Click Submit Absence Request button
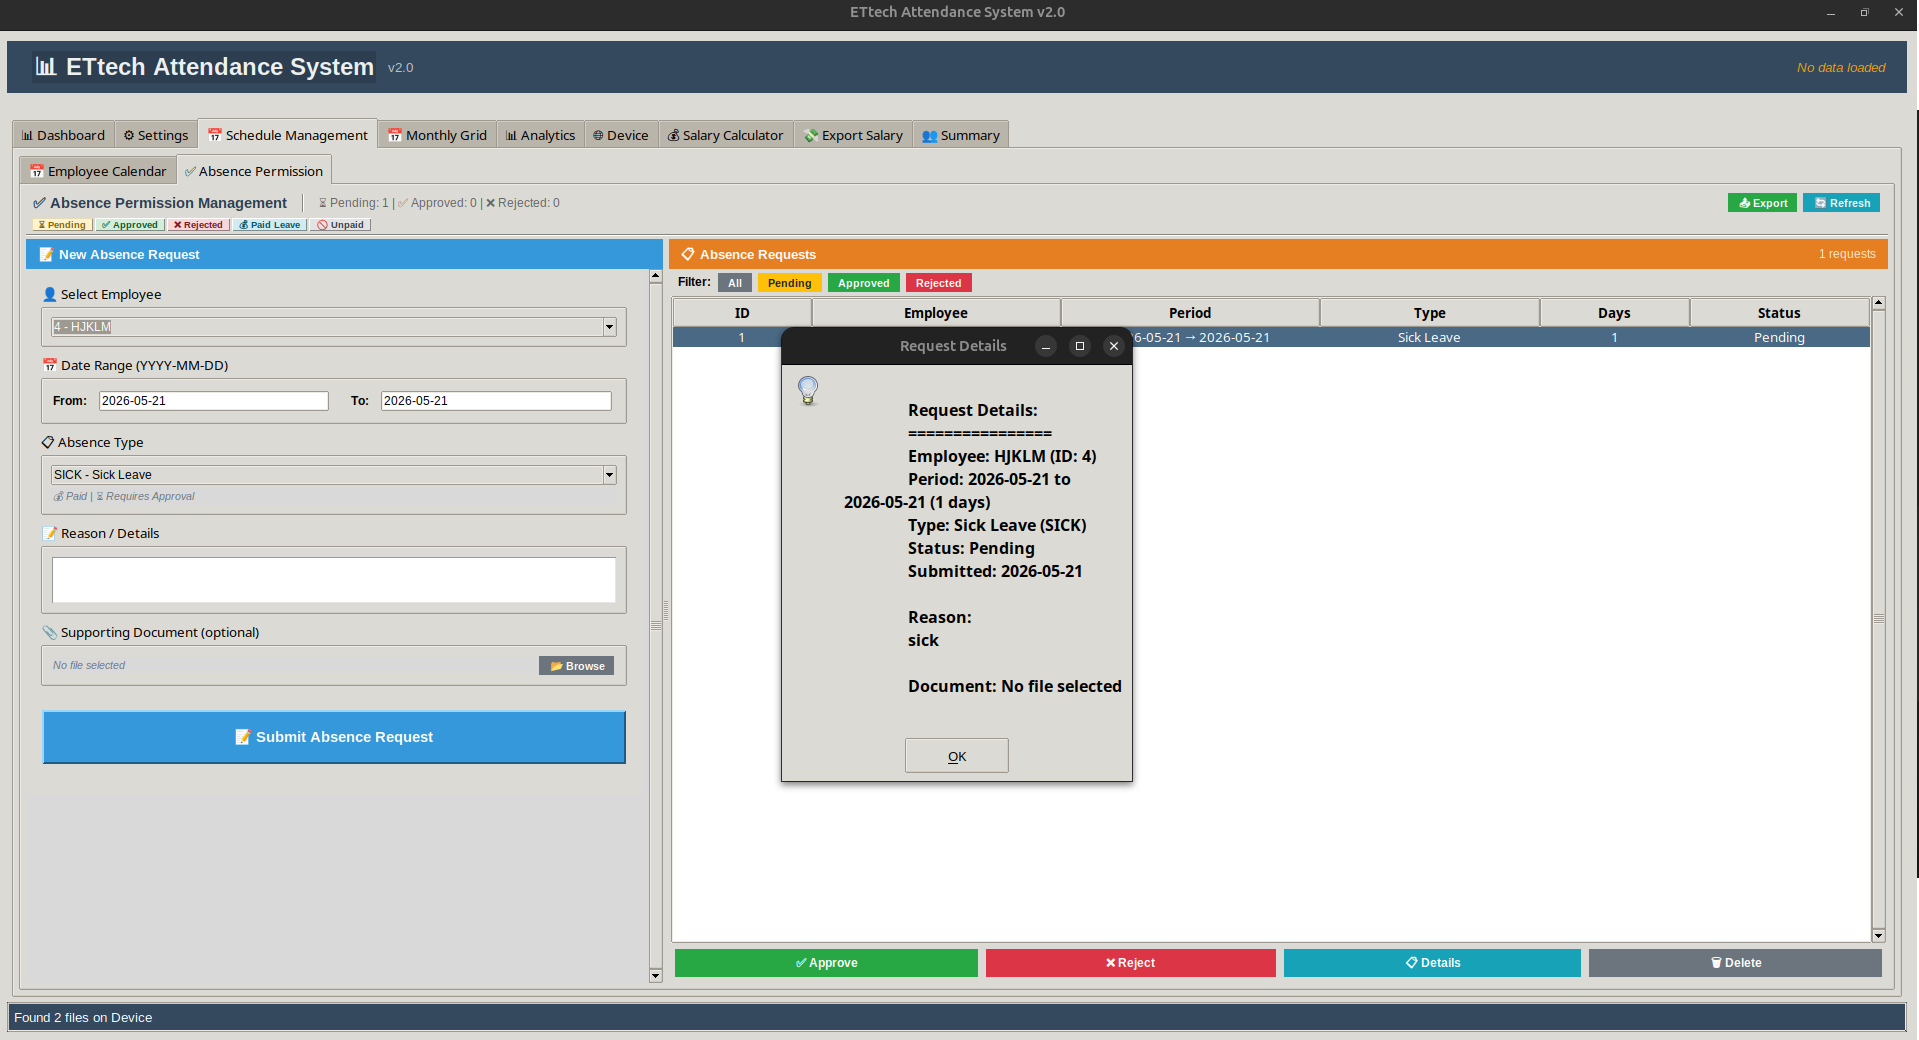The height and width of the screenshot is (1040, 1919). pos(334,737)
